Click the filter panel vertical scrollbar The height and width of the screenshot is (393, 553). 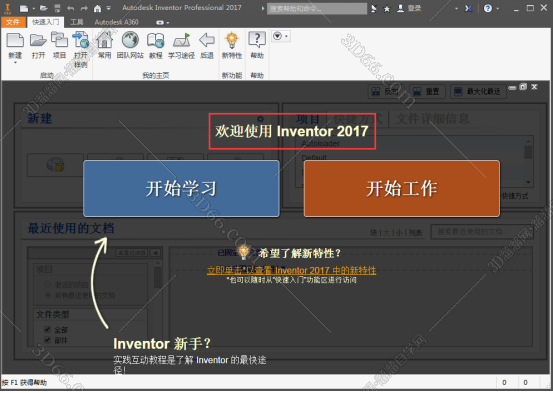pyautogui.click(x=158, y=278)
